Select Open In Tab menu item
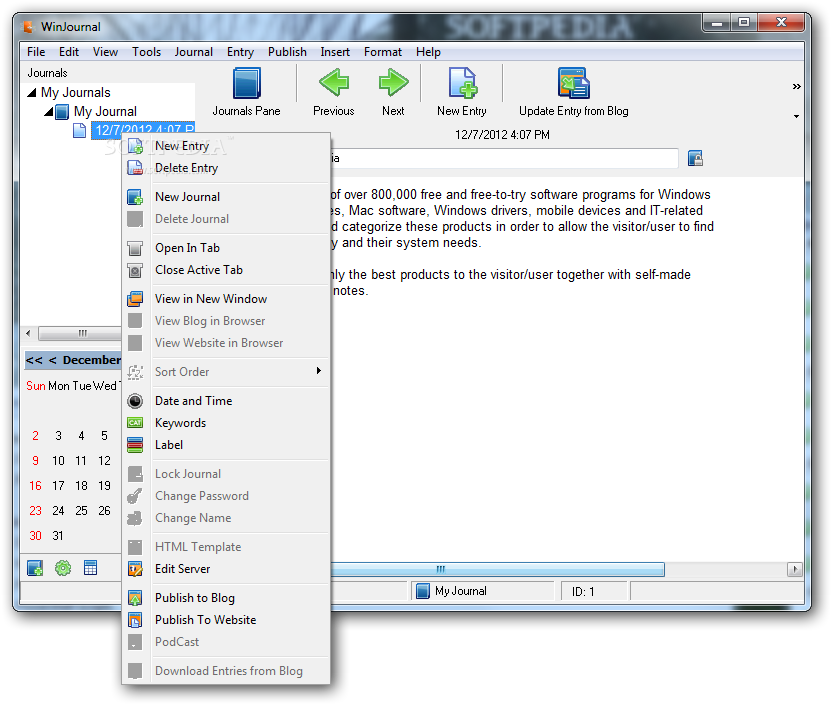This screenshot has height=705, width=832. click(226, 248)
